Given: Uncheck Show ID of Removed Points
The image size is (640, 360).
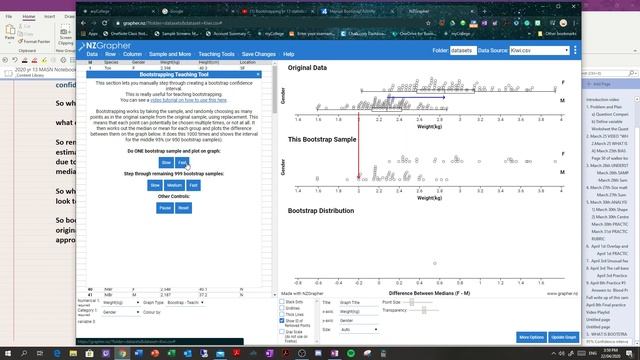Looking at the screenshot, I should 282,321.
